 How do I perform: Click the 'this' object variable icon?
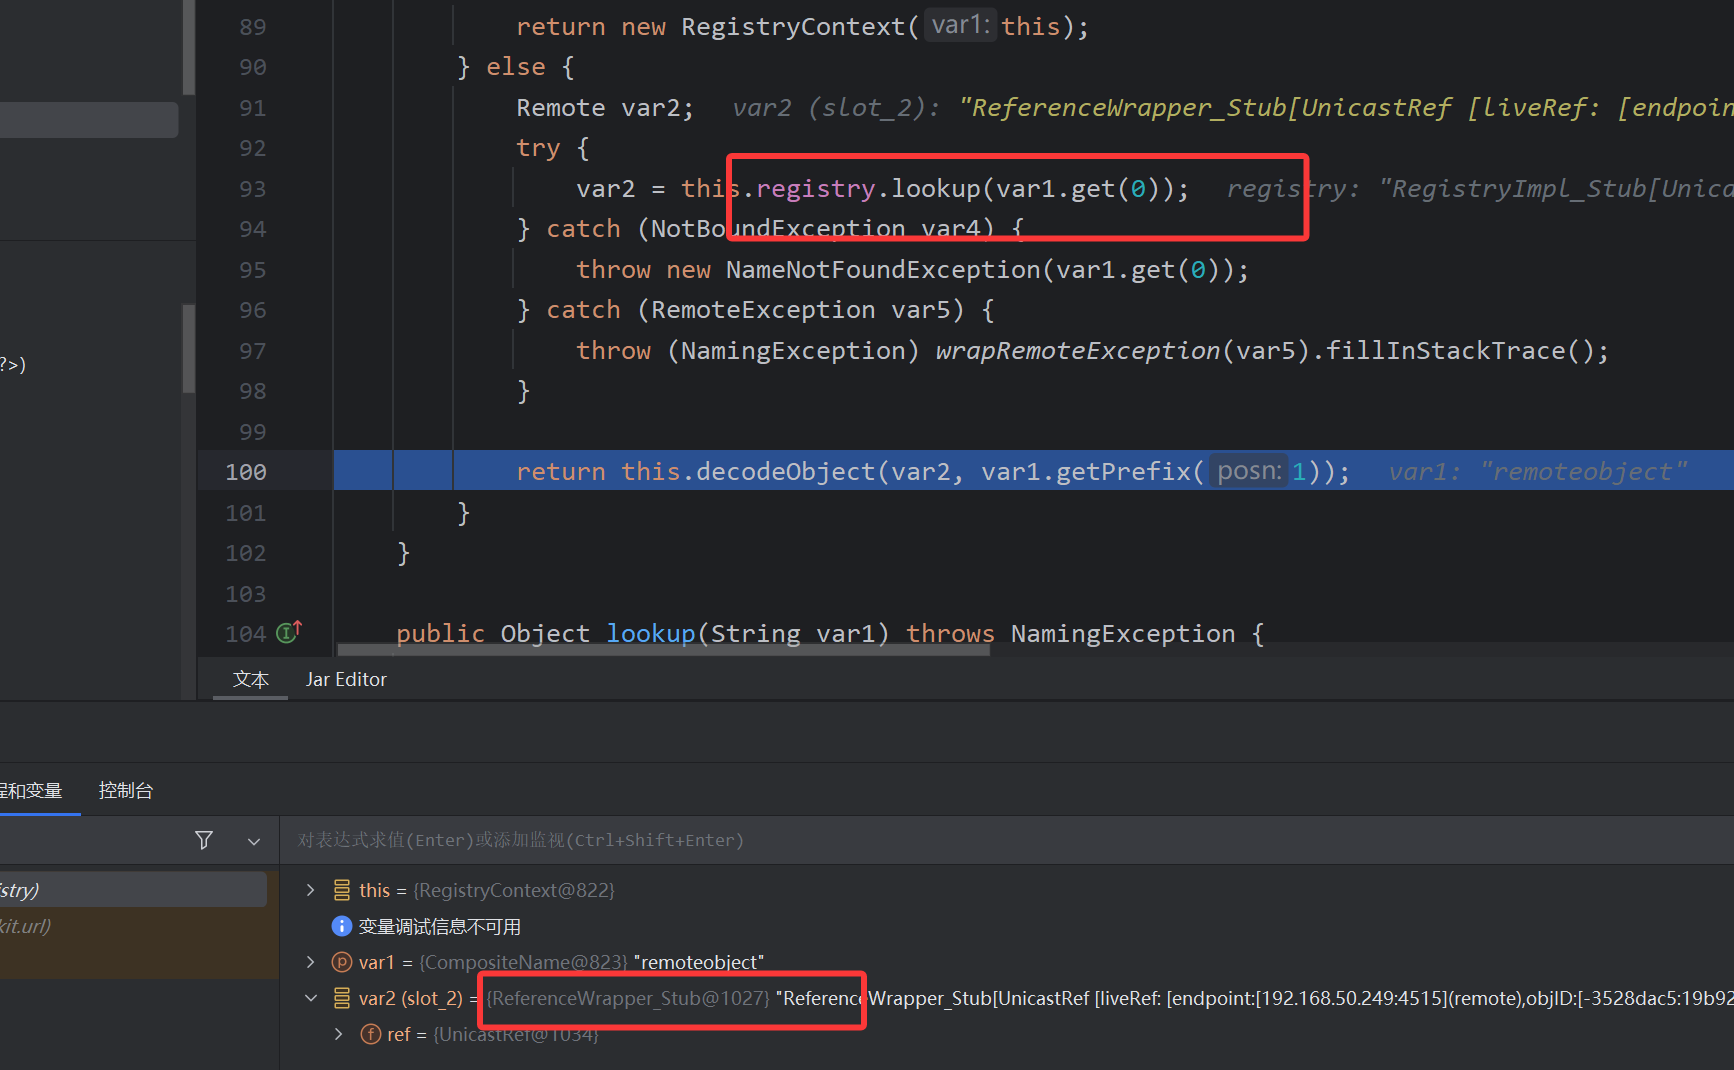(342, 890)
